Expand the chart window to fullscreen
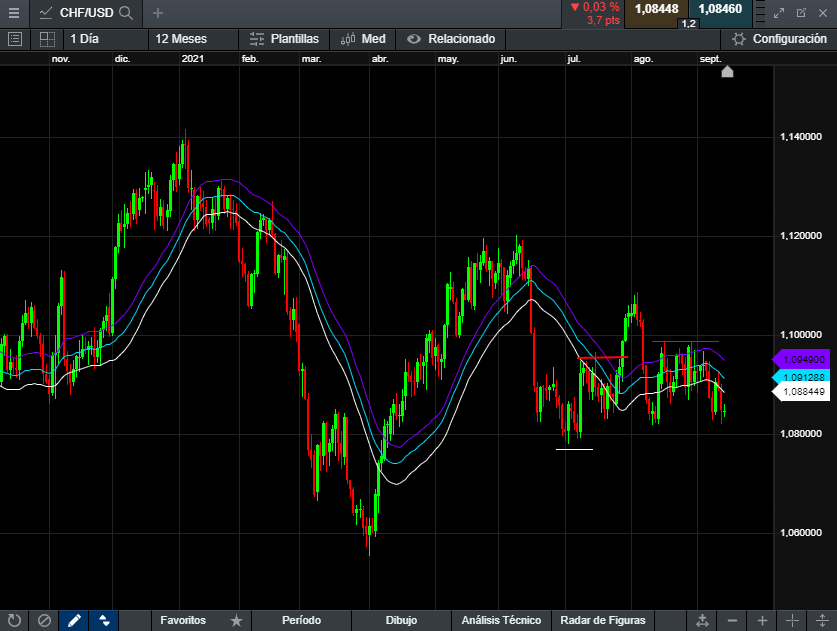Viewport: 837px width, 631px height. (x=779, y=13)
